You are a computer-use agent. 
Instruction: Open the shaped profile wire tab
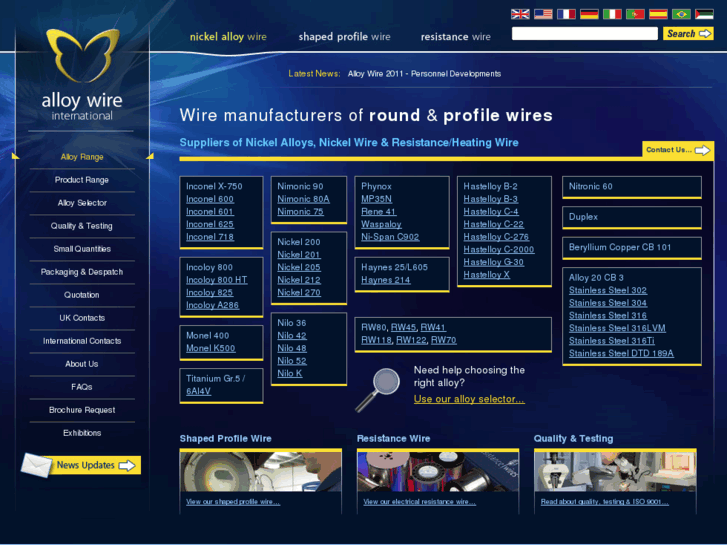[x=344, y=37]
